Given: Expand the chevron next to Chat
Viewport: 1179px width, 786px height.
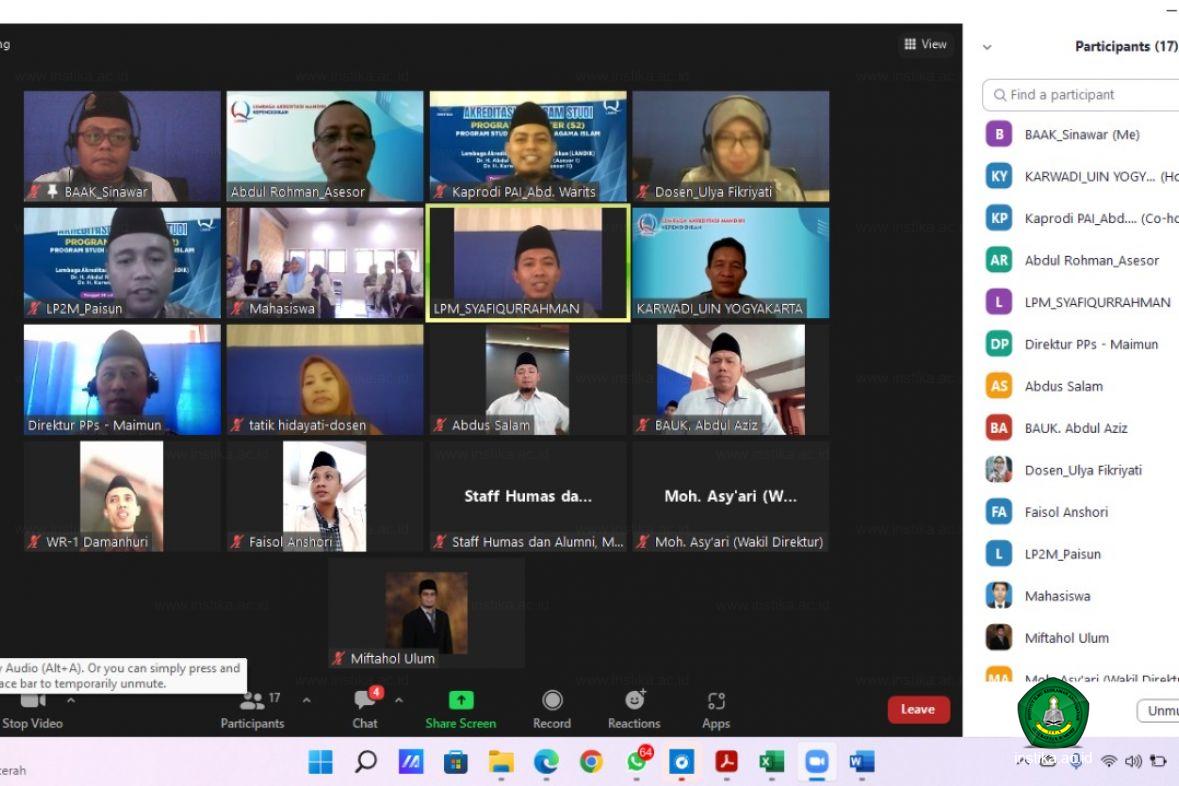Looking at the screenshot, I should (x=399, y=700).
